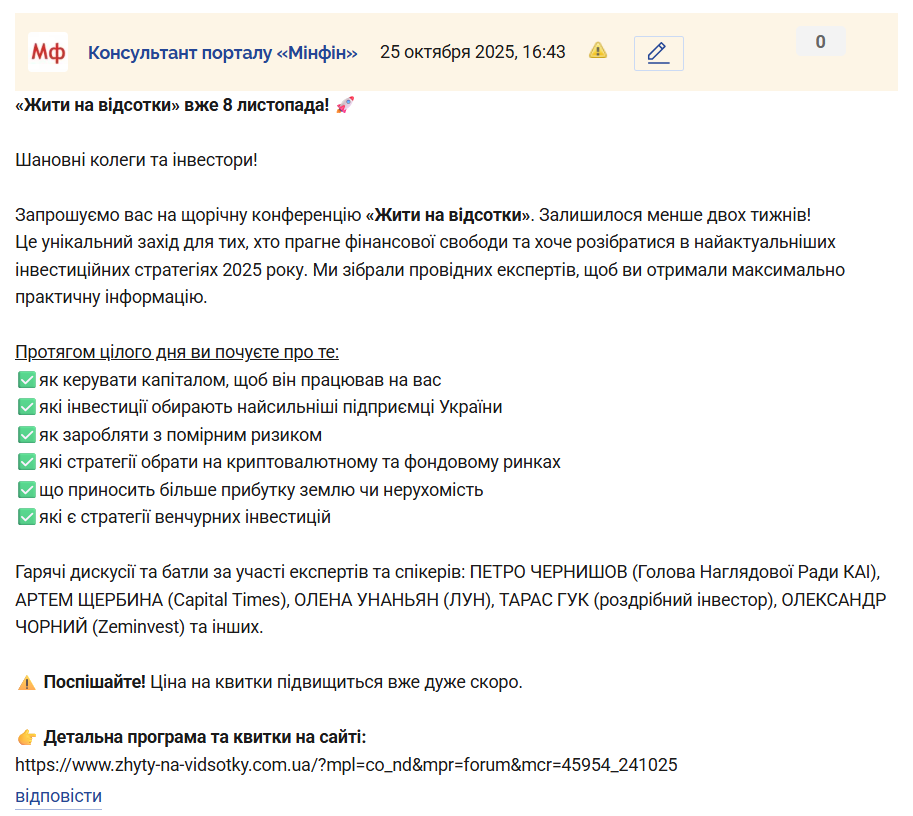
Task: Click the checkmark beside the криптовалютному та фондовому line
Action: click(x=27, y=463)
